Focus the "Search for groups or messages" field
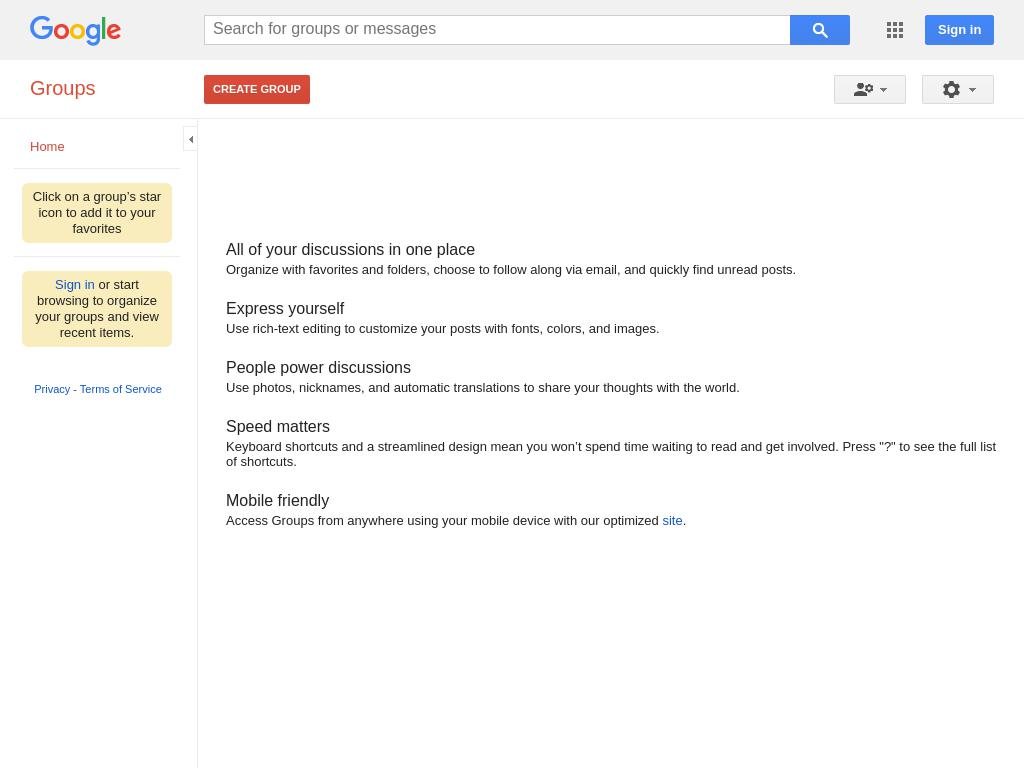This screenshot has width=1024, height=768. pos(497,30)
